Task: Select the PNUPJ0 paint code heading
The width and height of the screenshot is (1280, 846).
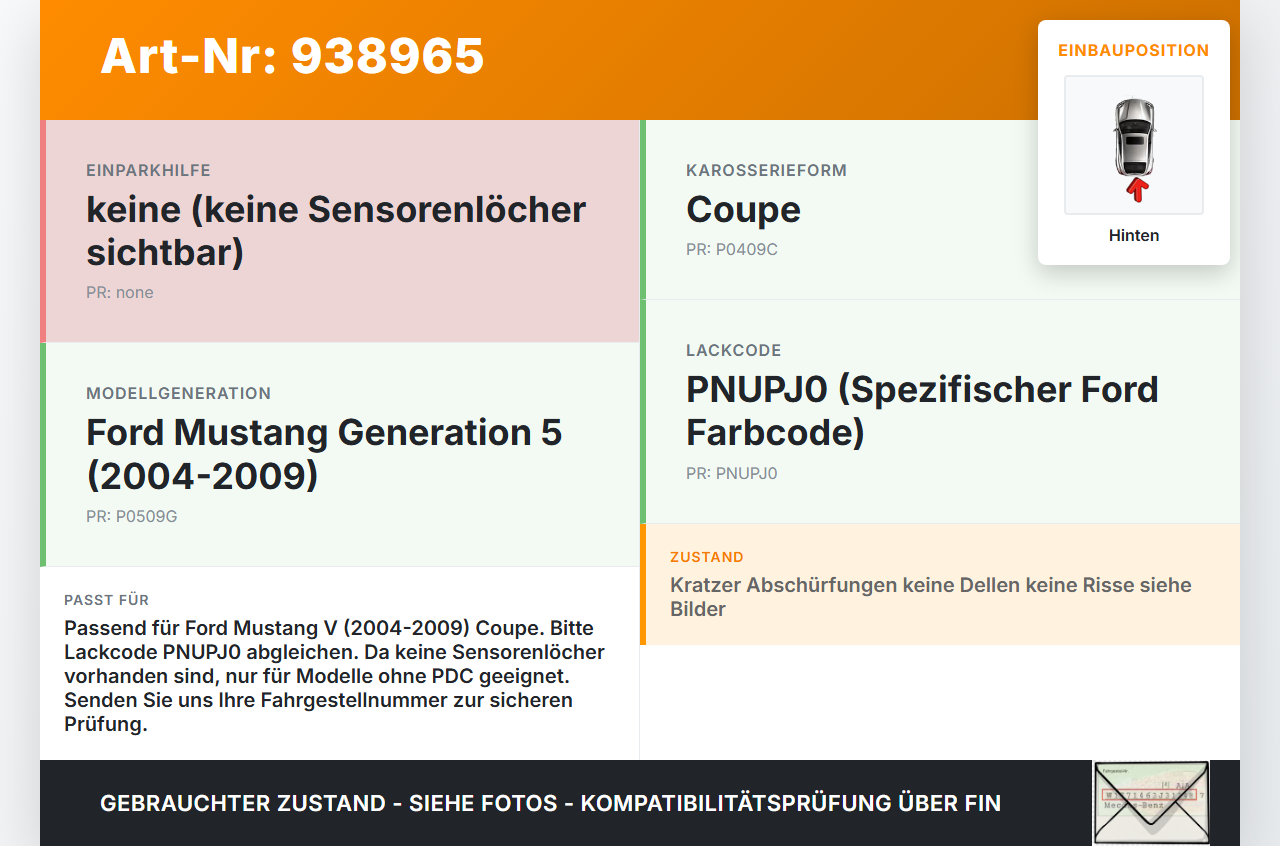Action: pos(922,410)
